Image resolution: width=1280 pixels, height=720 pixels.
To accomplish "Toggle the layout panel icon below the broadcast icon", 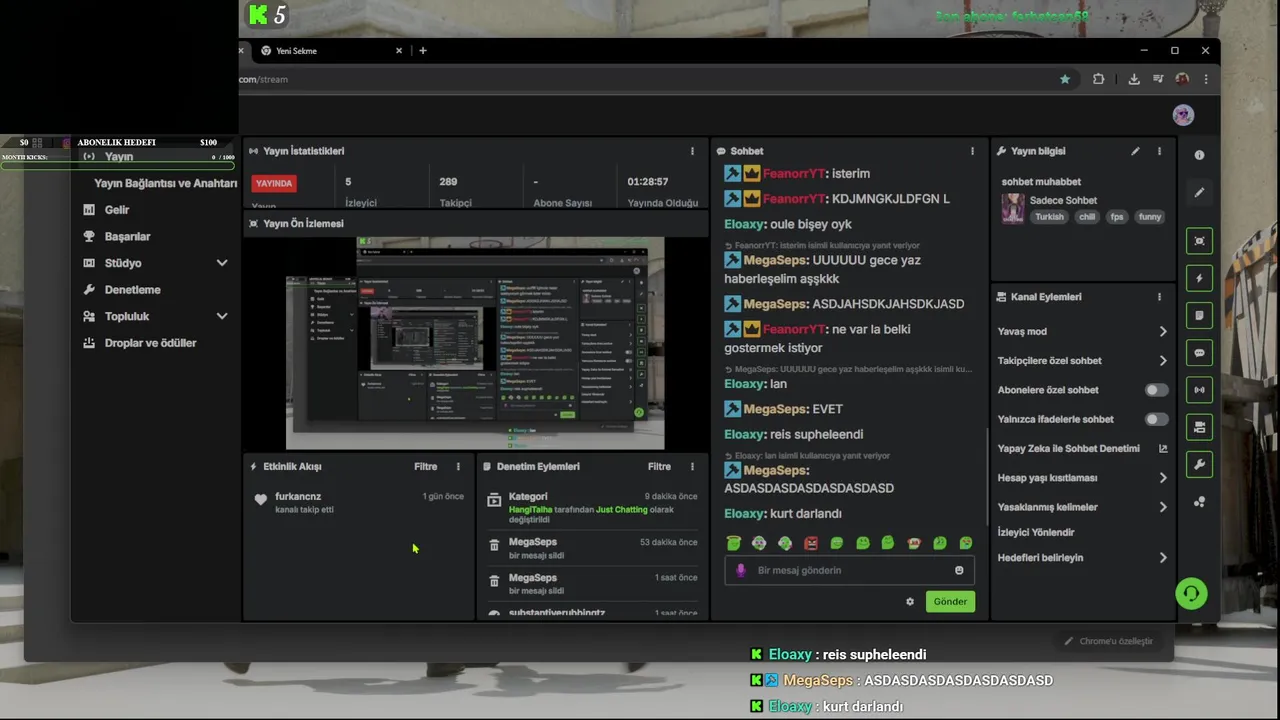I will point(1199,427).
